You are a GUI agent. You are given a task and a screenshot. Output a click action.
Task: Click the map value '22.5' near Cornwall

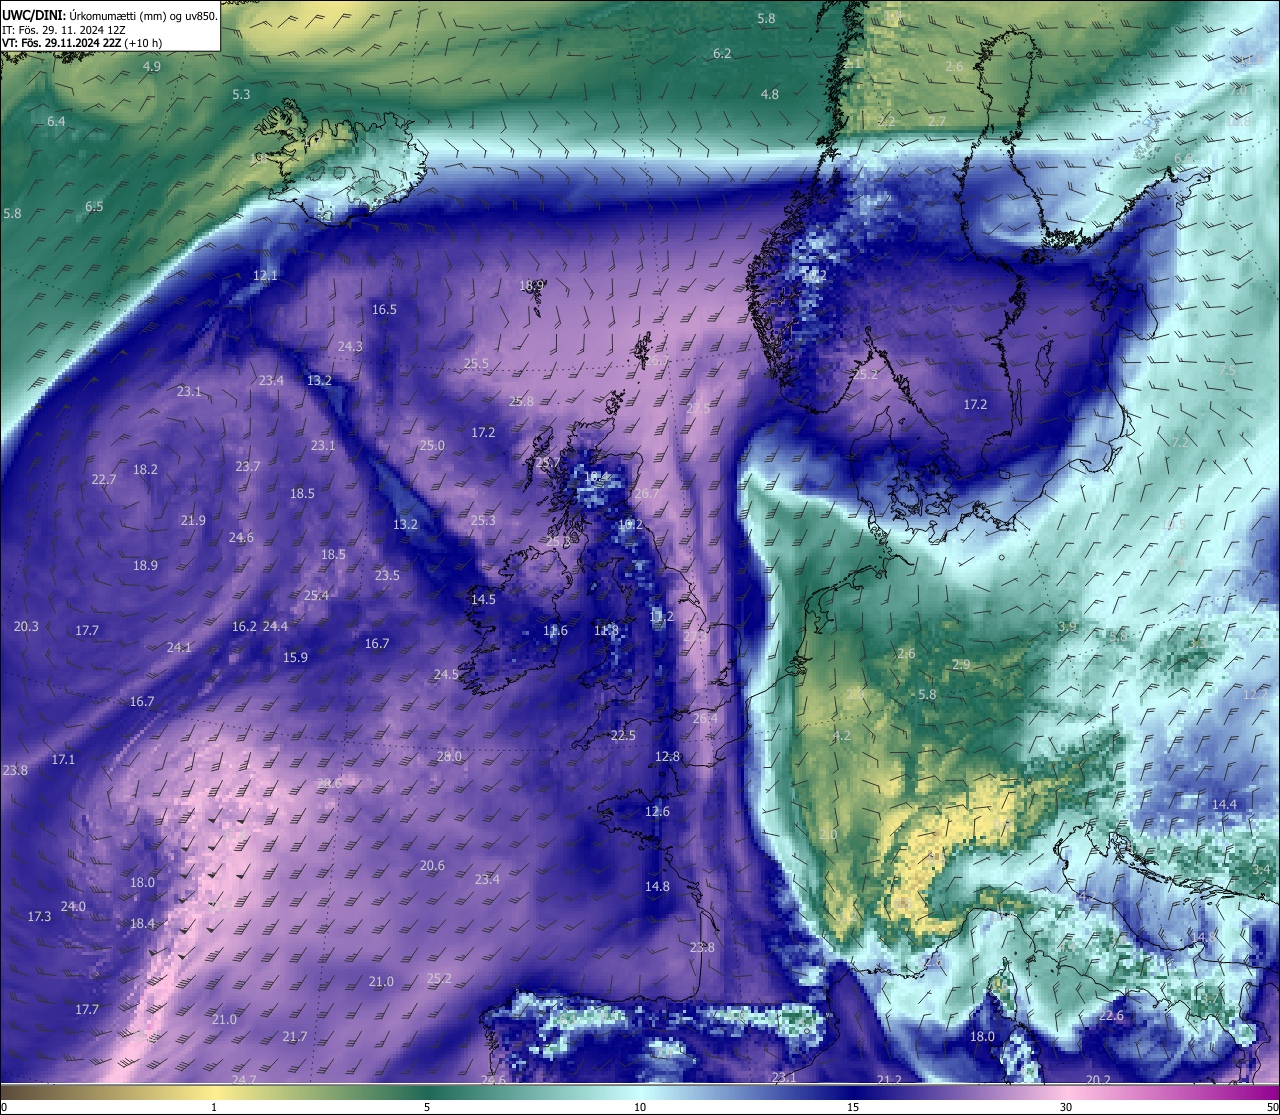point(623,736)
